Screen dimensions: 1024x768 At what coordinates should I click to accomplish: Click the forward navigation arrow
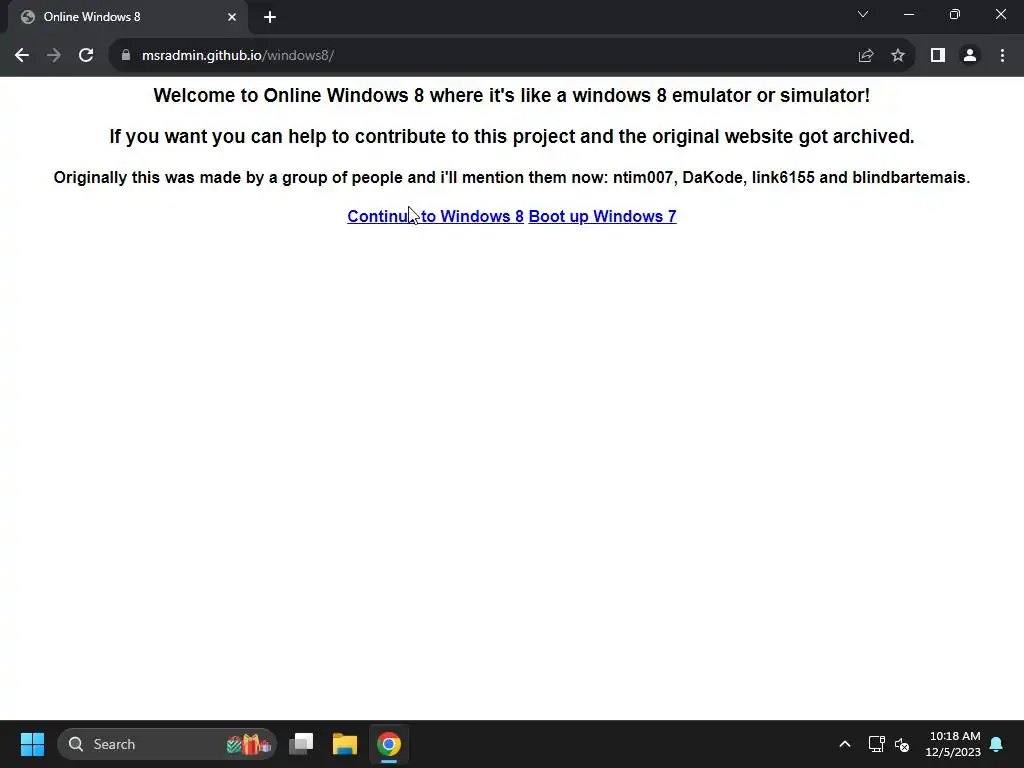click(x=54, y=56)
